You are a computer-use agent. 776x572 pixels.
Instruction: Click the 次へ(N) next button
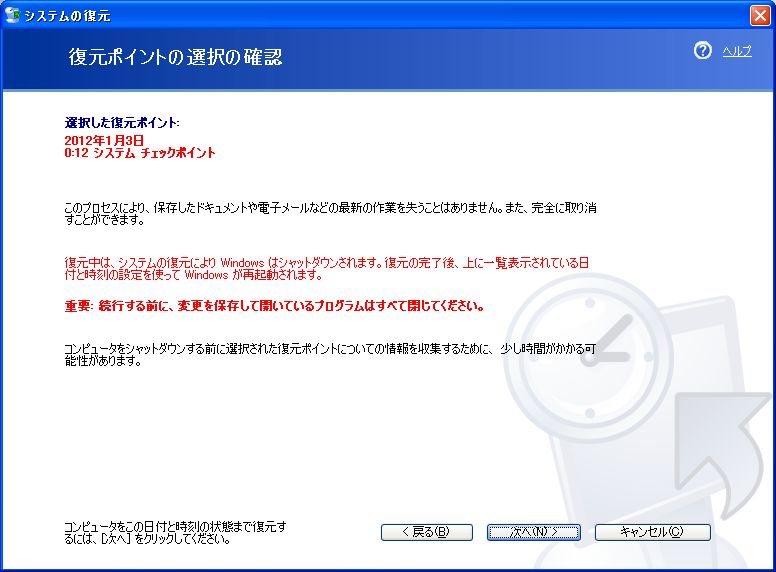(x=534, y=532)
